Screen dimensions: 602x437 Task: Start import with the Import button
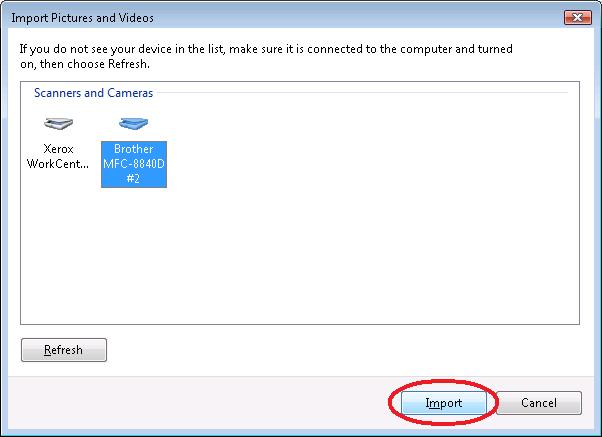click(x=443, y=403)
